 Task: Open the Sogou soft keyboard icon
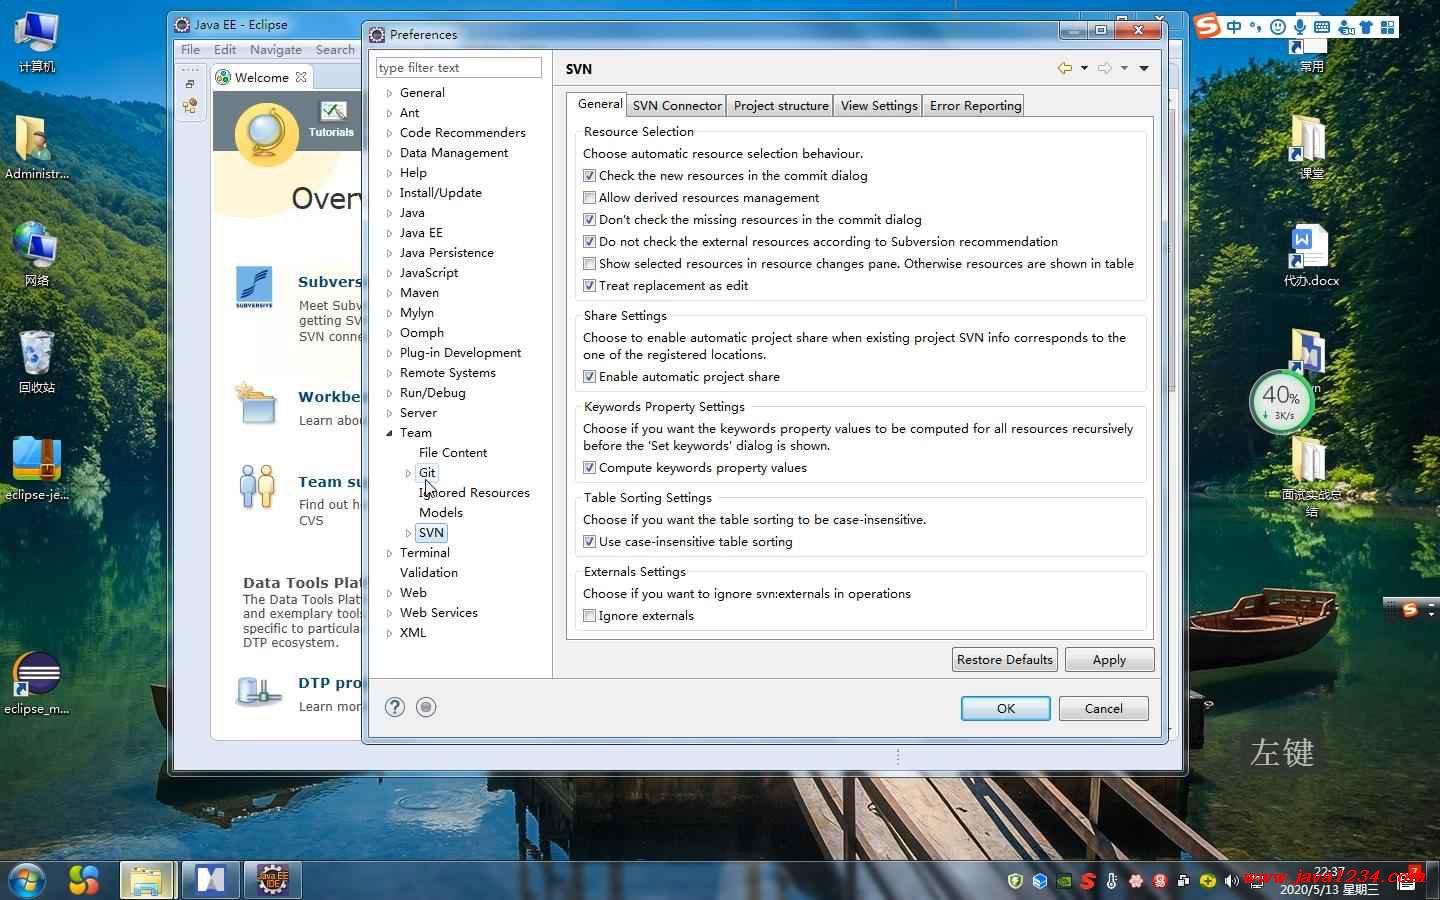click(x=1322, y=27)
